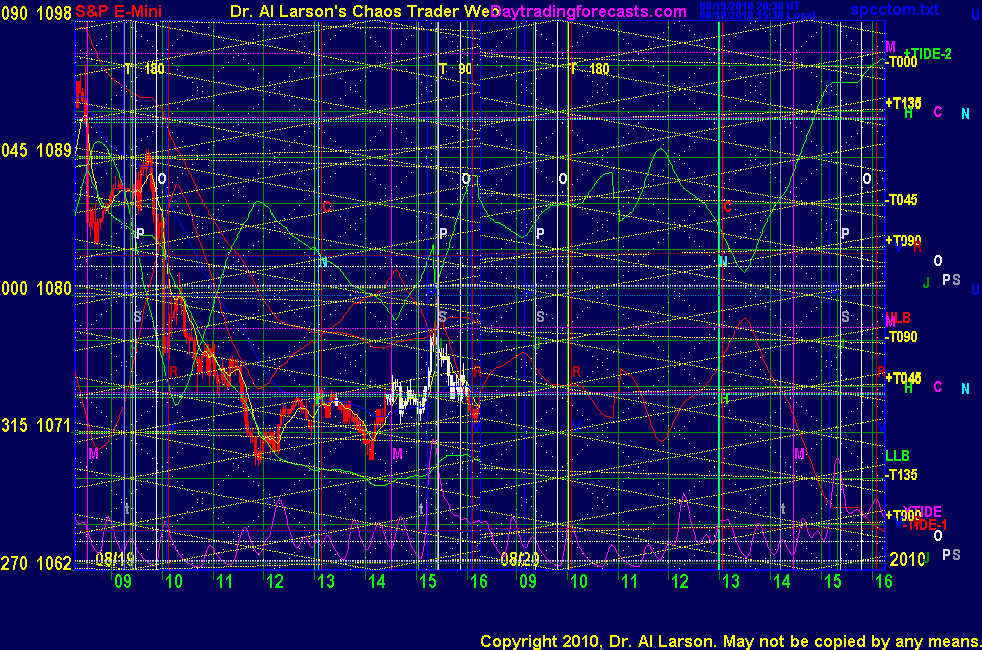Click the green '+TIDE-2' legend label
Image resolution: width=982 pixels, height=650 pixels.
click(x=928, y=54)
